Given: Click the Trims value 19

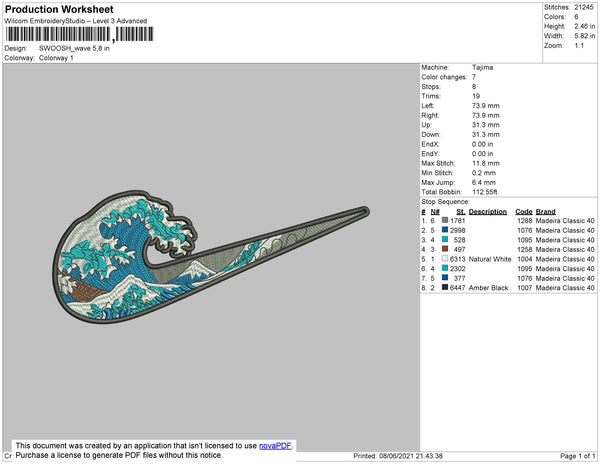Looking at the screenshot, I should (x=476, y=96).
